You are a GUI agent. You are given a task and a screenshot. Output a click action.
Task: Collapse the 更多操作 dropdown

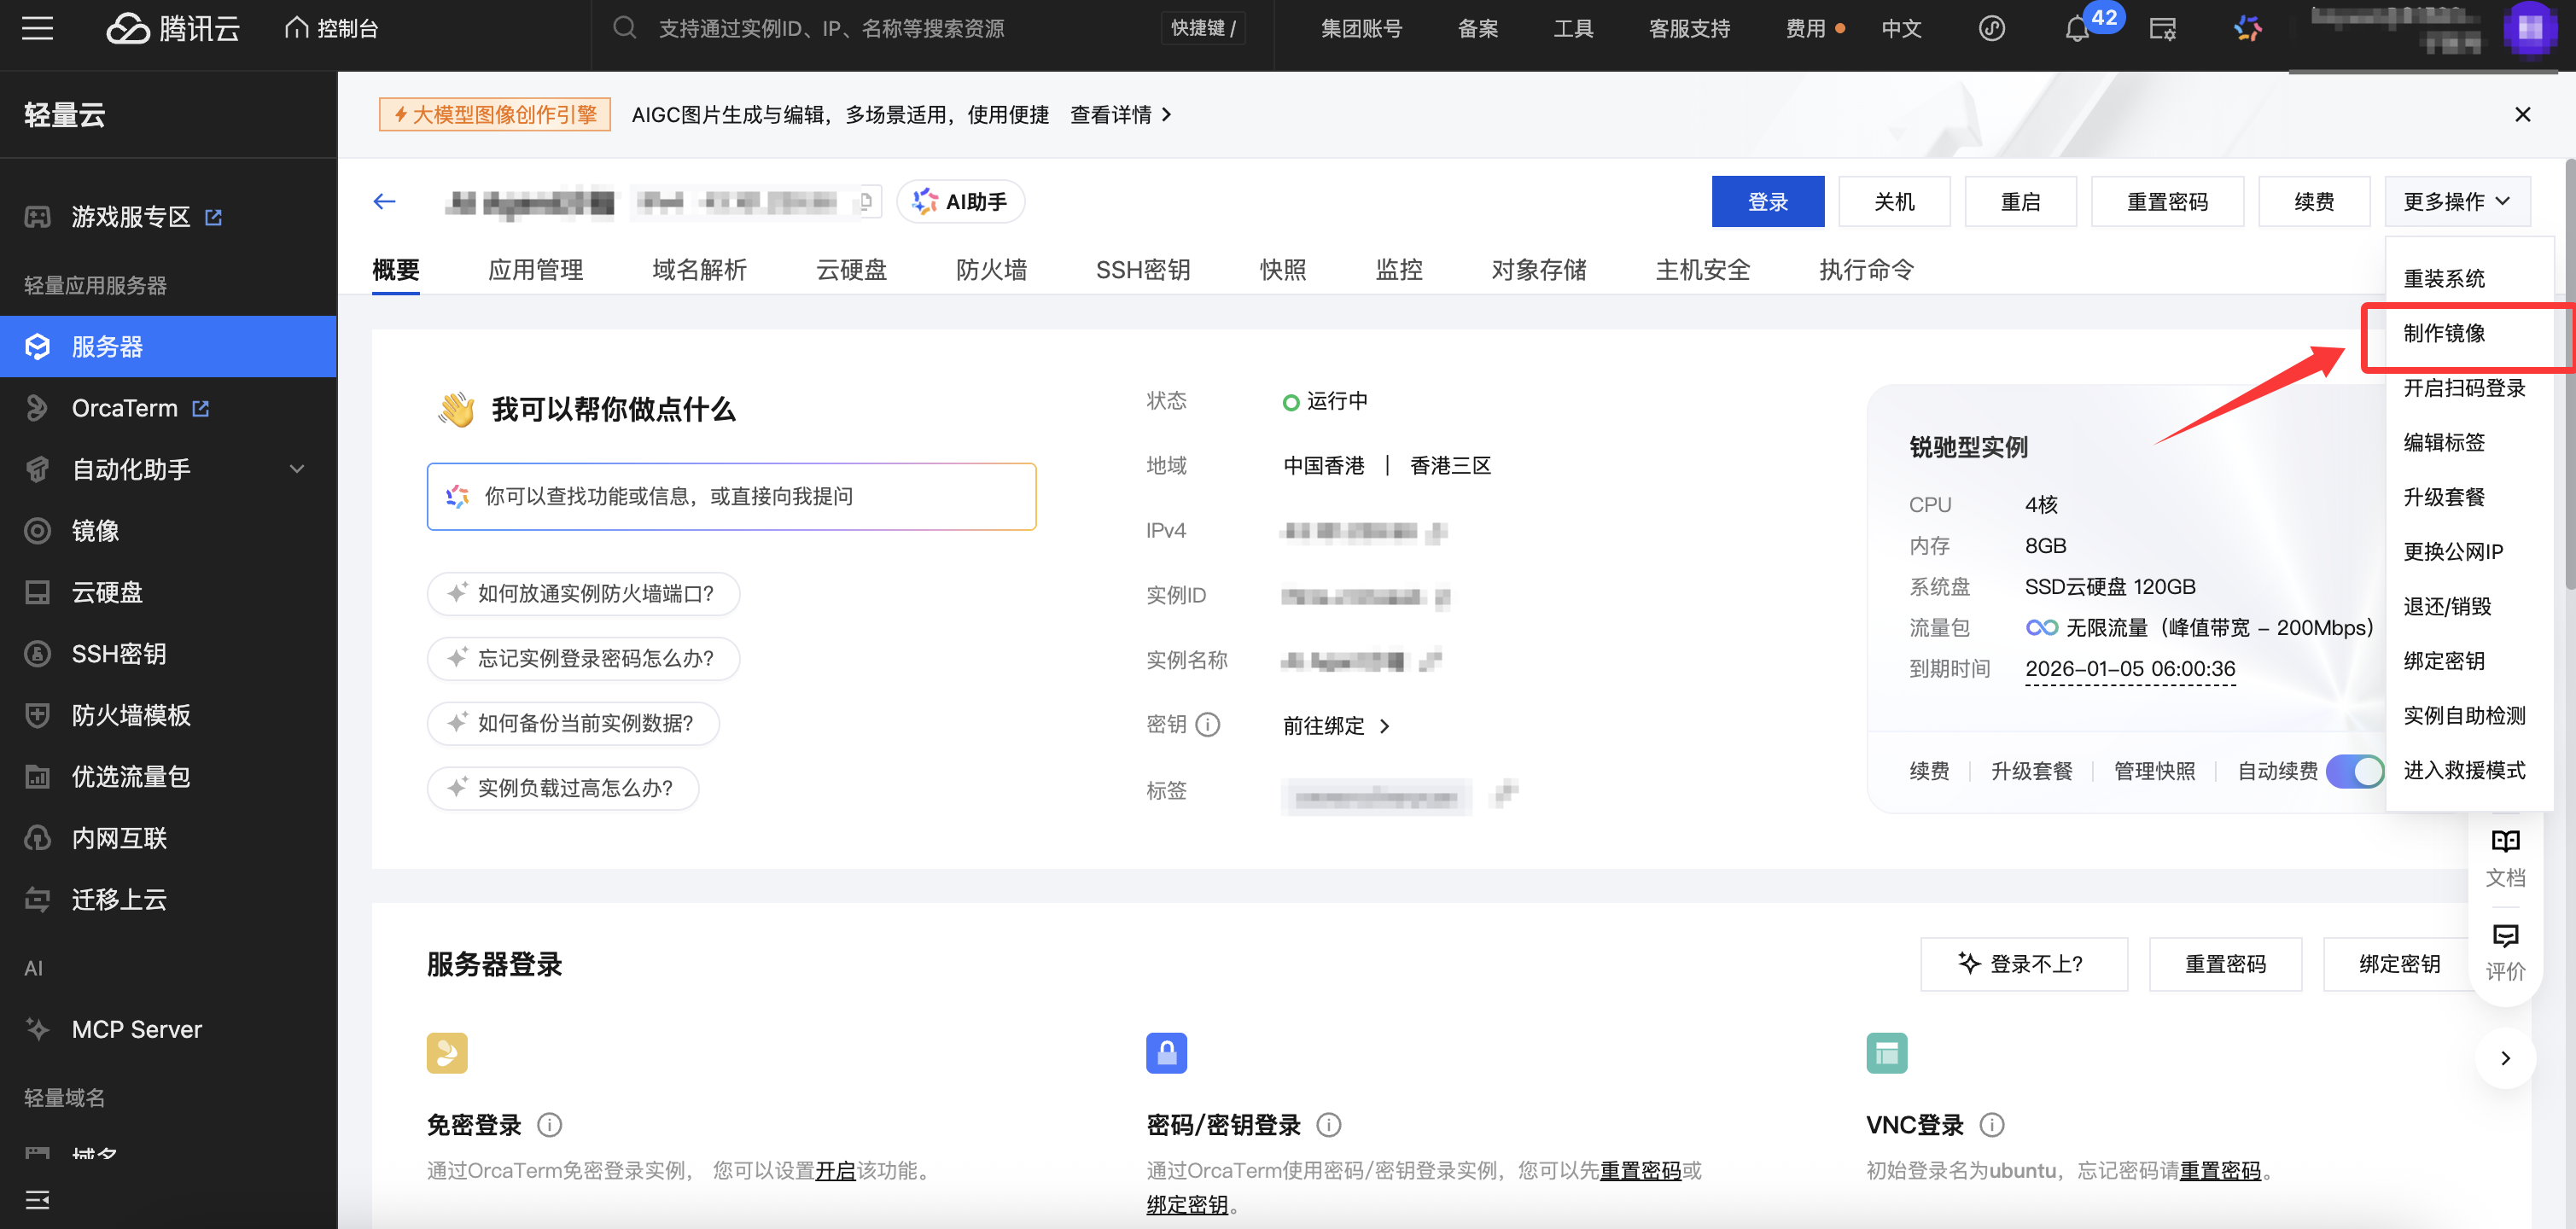(2457, 202)
